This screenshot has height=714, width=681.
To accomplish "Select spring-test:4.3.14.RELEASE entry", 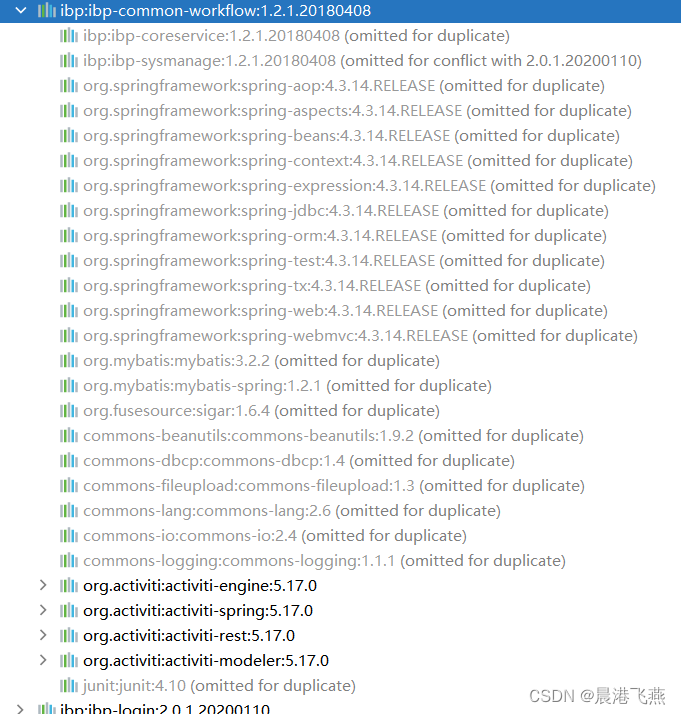I will click(x=344, y=261).
